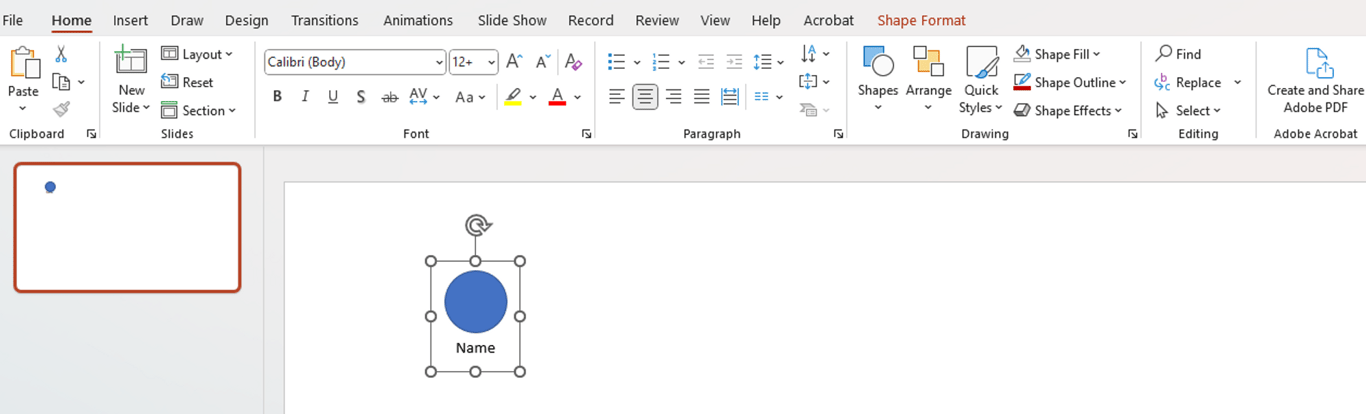Open the Layout dropdown menu
Screen dimensions: 1366x414
(197, 54)
